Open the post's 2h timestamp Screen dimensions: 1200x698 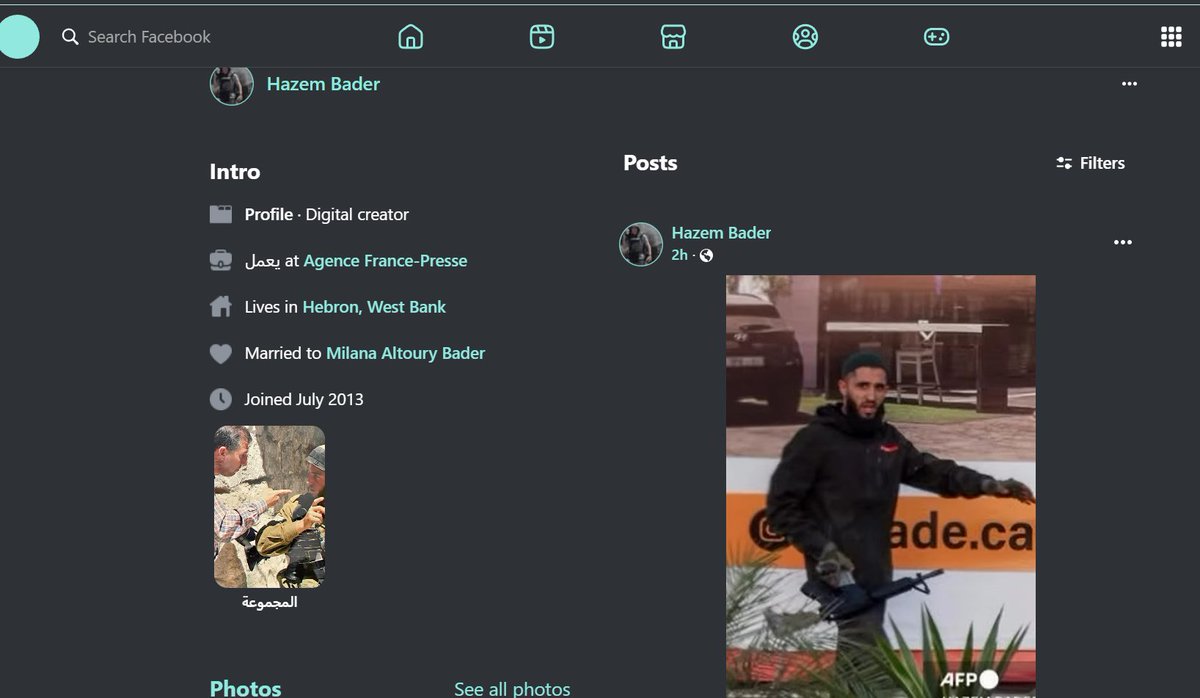tap(679, 256)
